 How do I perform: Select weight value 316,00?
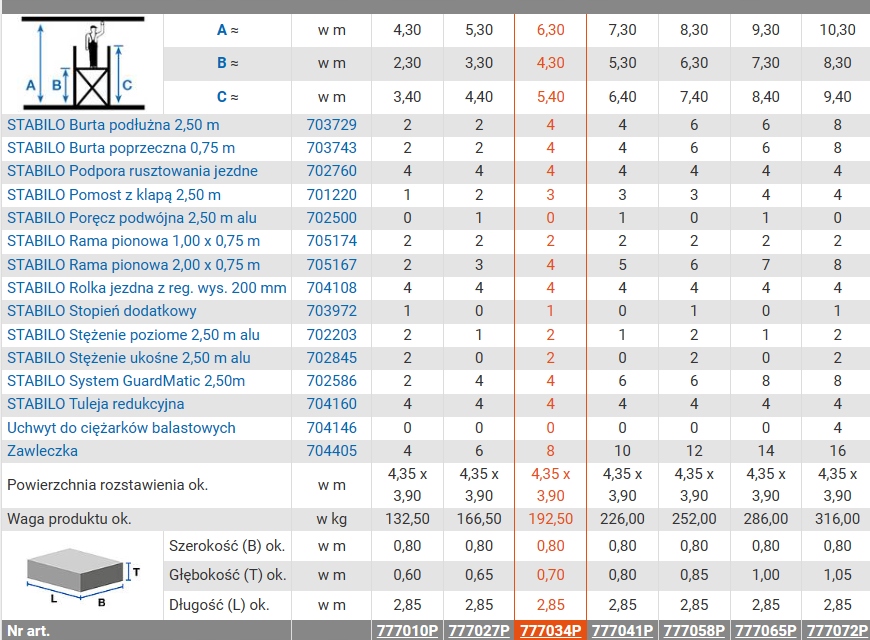tap(837, 519)
